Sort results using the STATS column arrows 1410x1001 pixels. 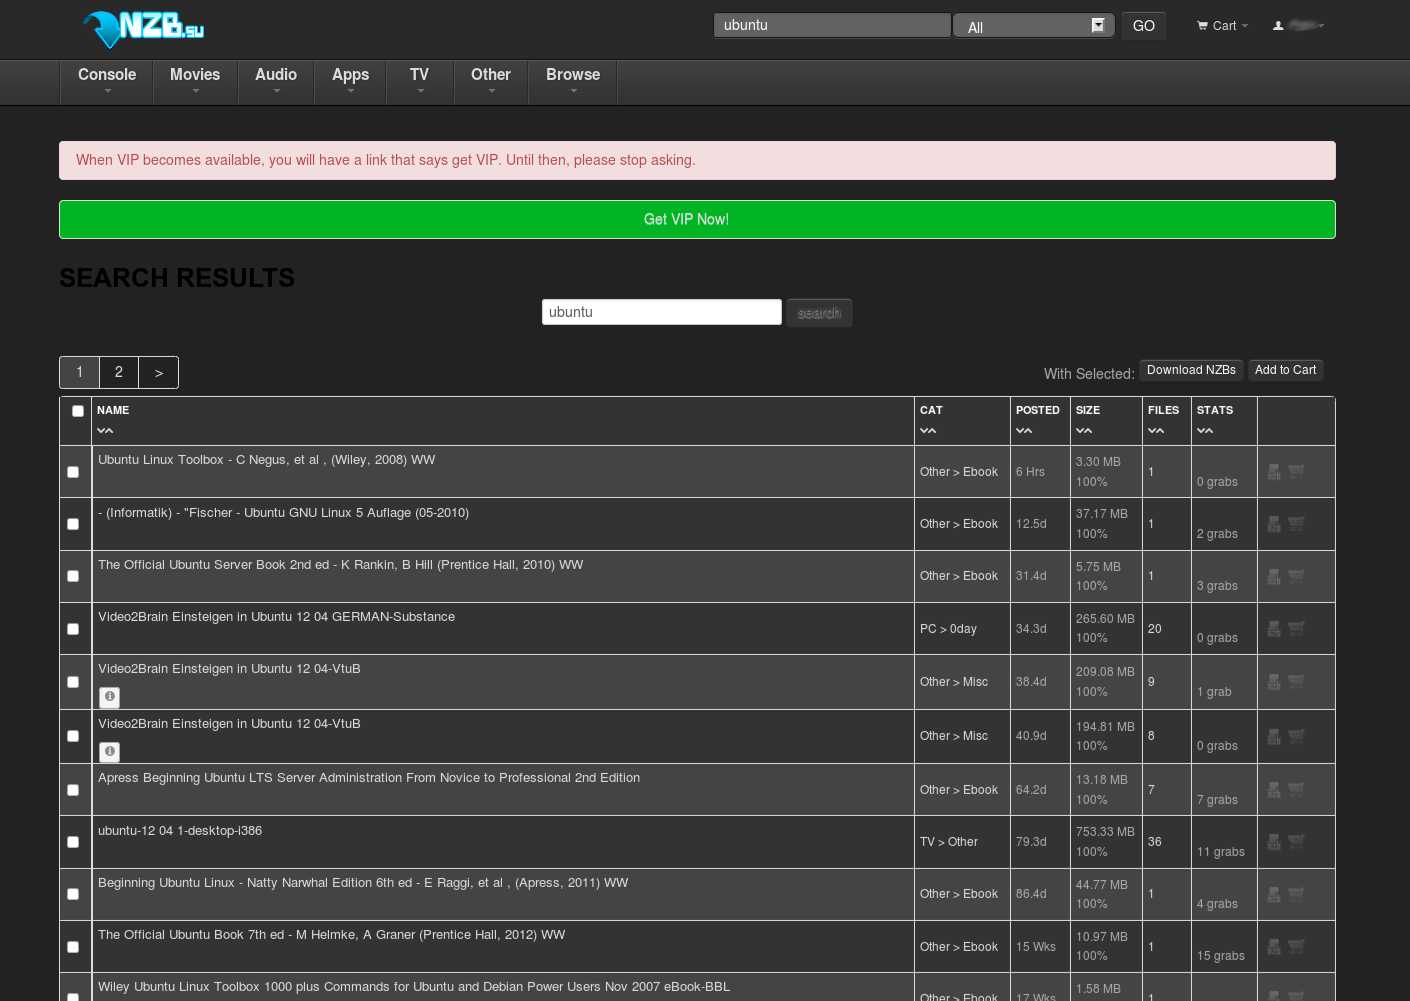[1205, 431]
